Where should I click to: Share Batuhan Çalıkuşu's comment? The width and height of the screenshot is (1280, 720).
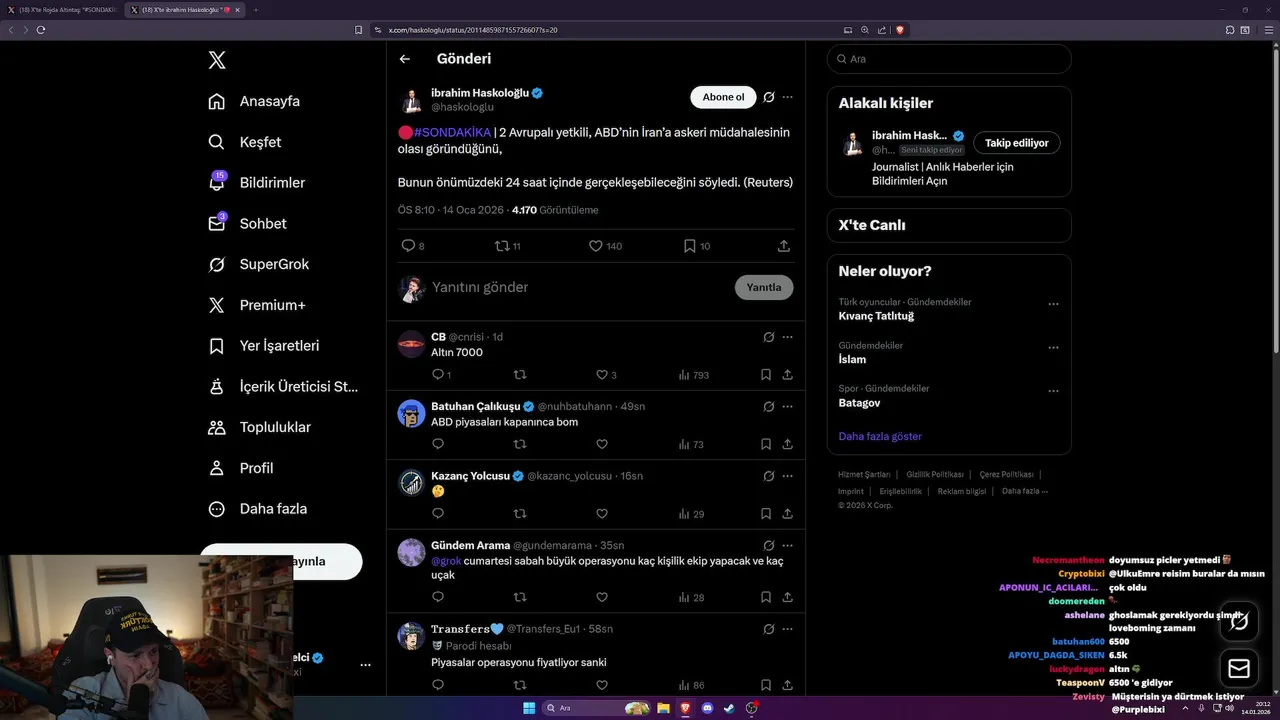click(788, 445)
